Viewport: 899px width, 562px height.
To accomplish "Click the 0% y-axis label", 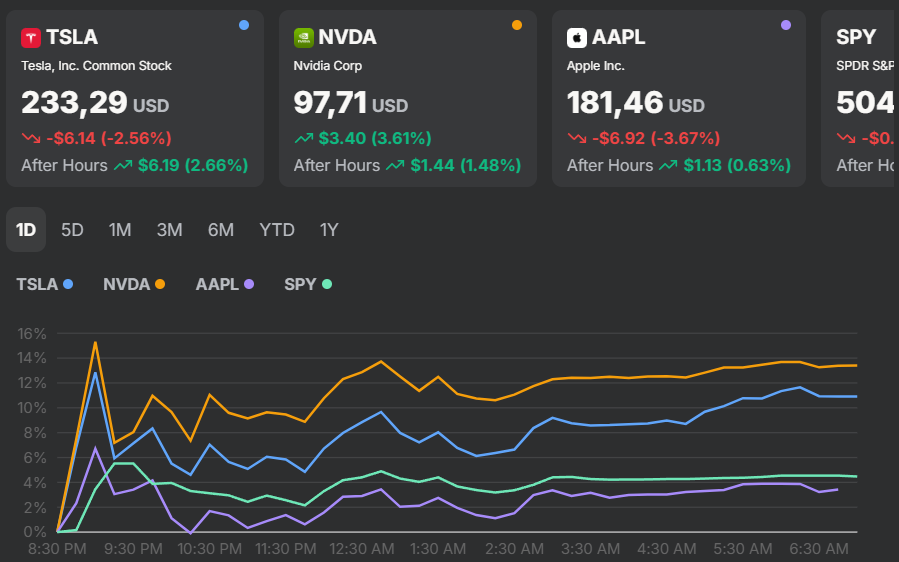I will [35, 532].
